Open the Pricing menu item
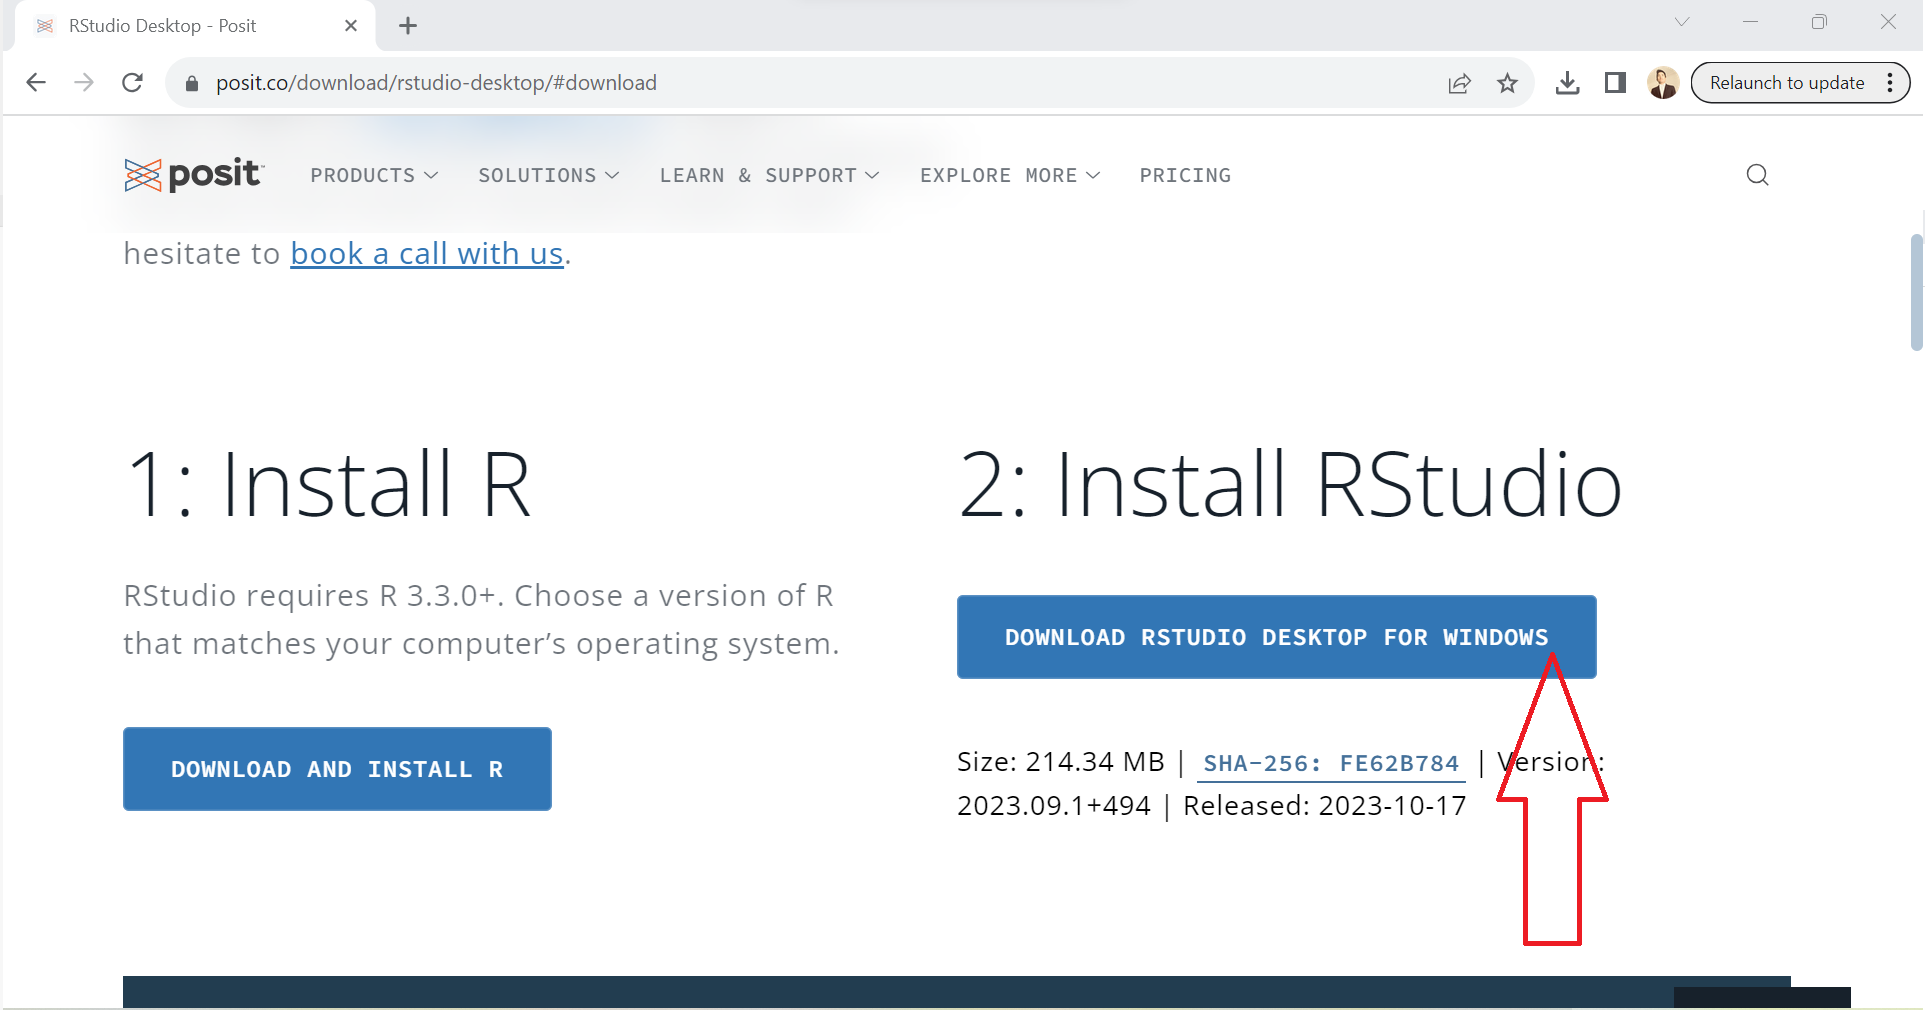This screenshot has width=1925, height=1010. [x=1185, y=176]
